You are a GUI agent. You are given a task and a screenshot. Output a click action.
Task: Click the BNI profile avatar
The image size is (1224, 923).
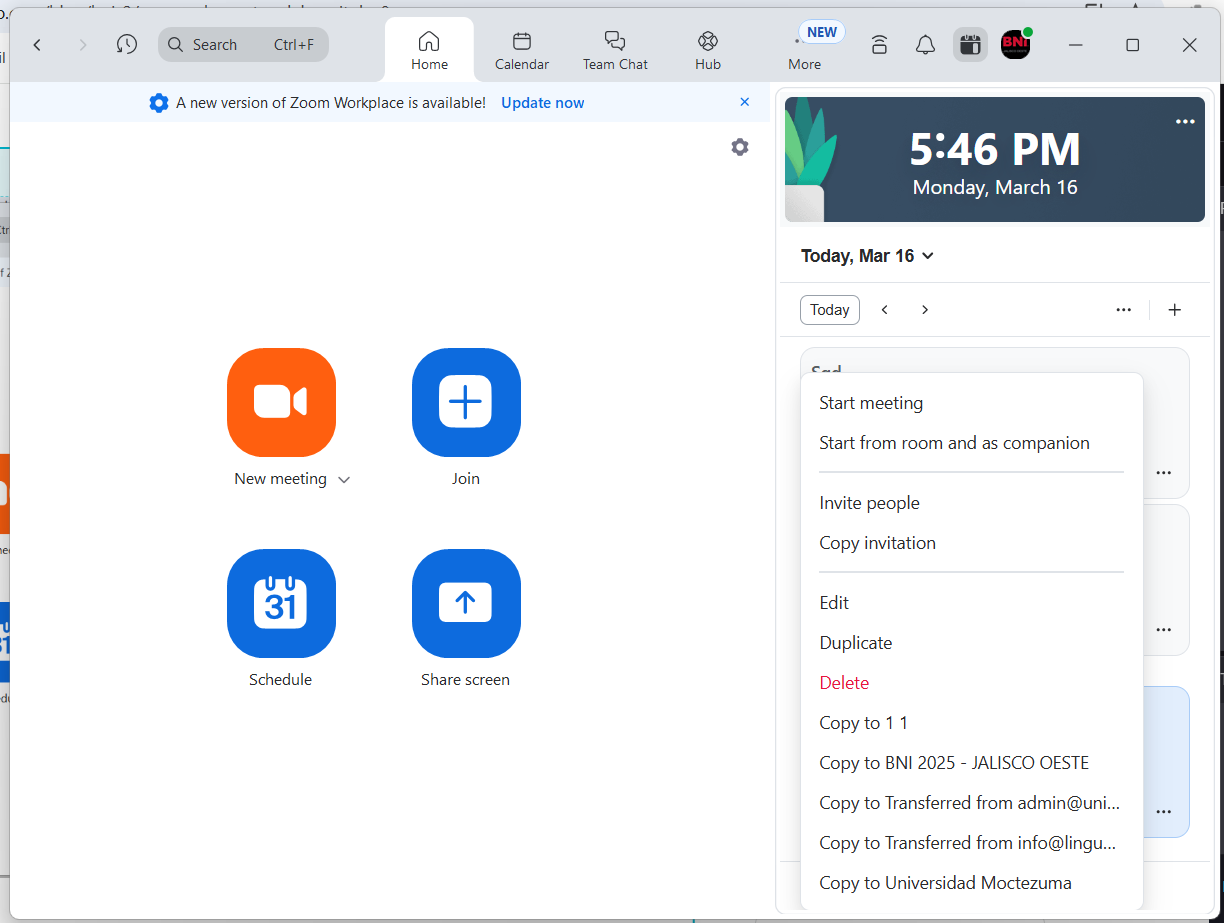[x=1015, y=45]
